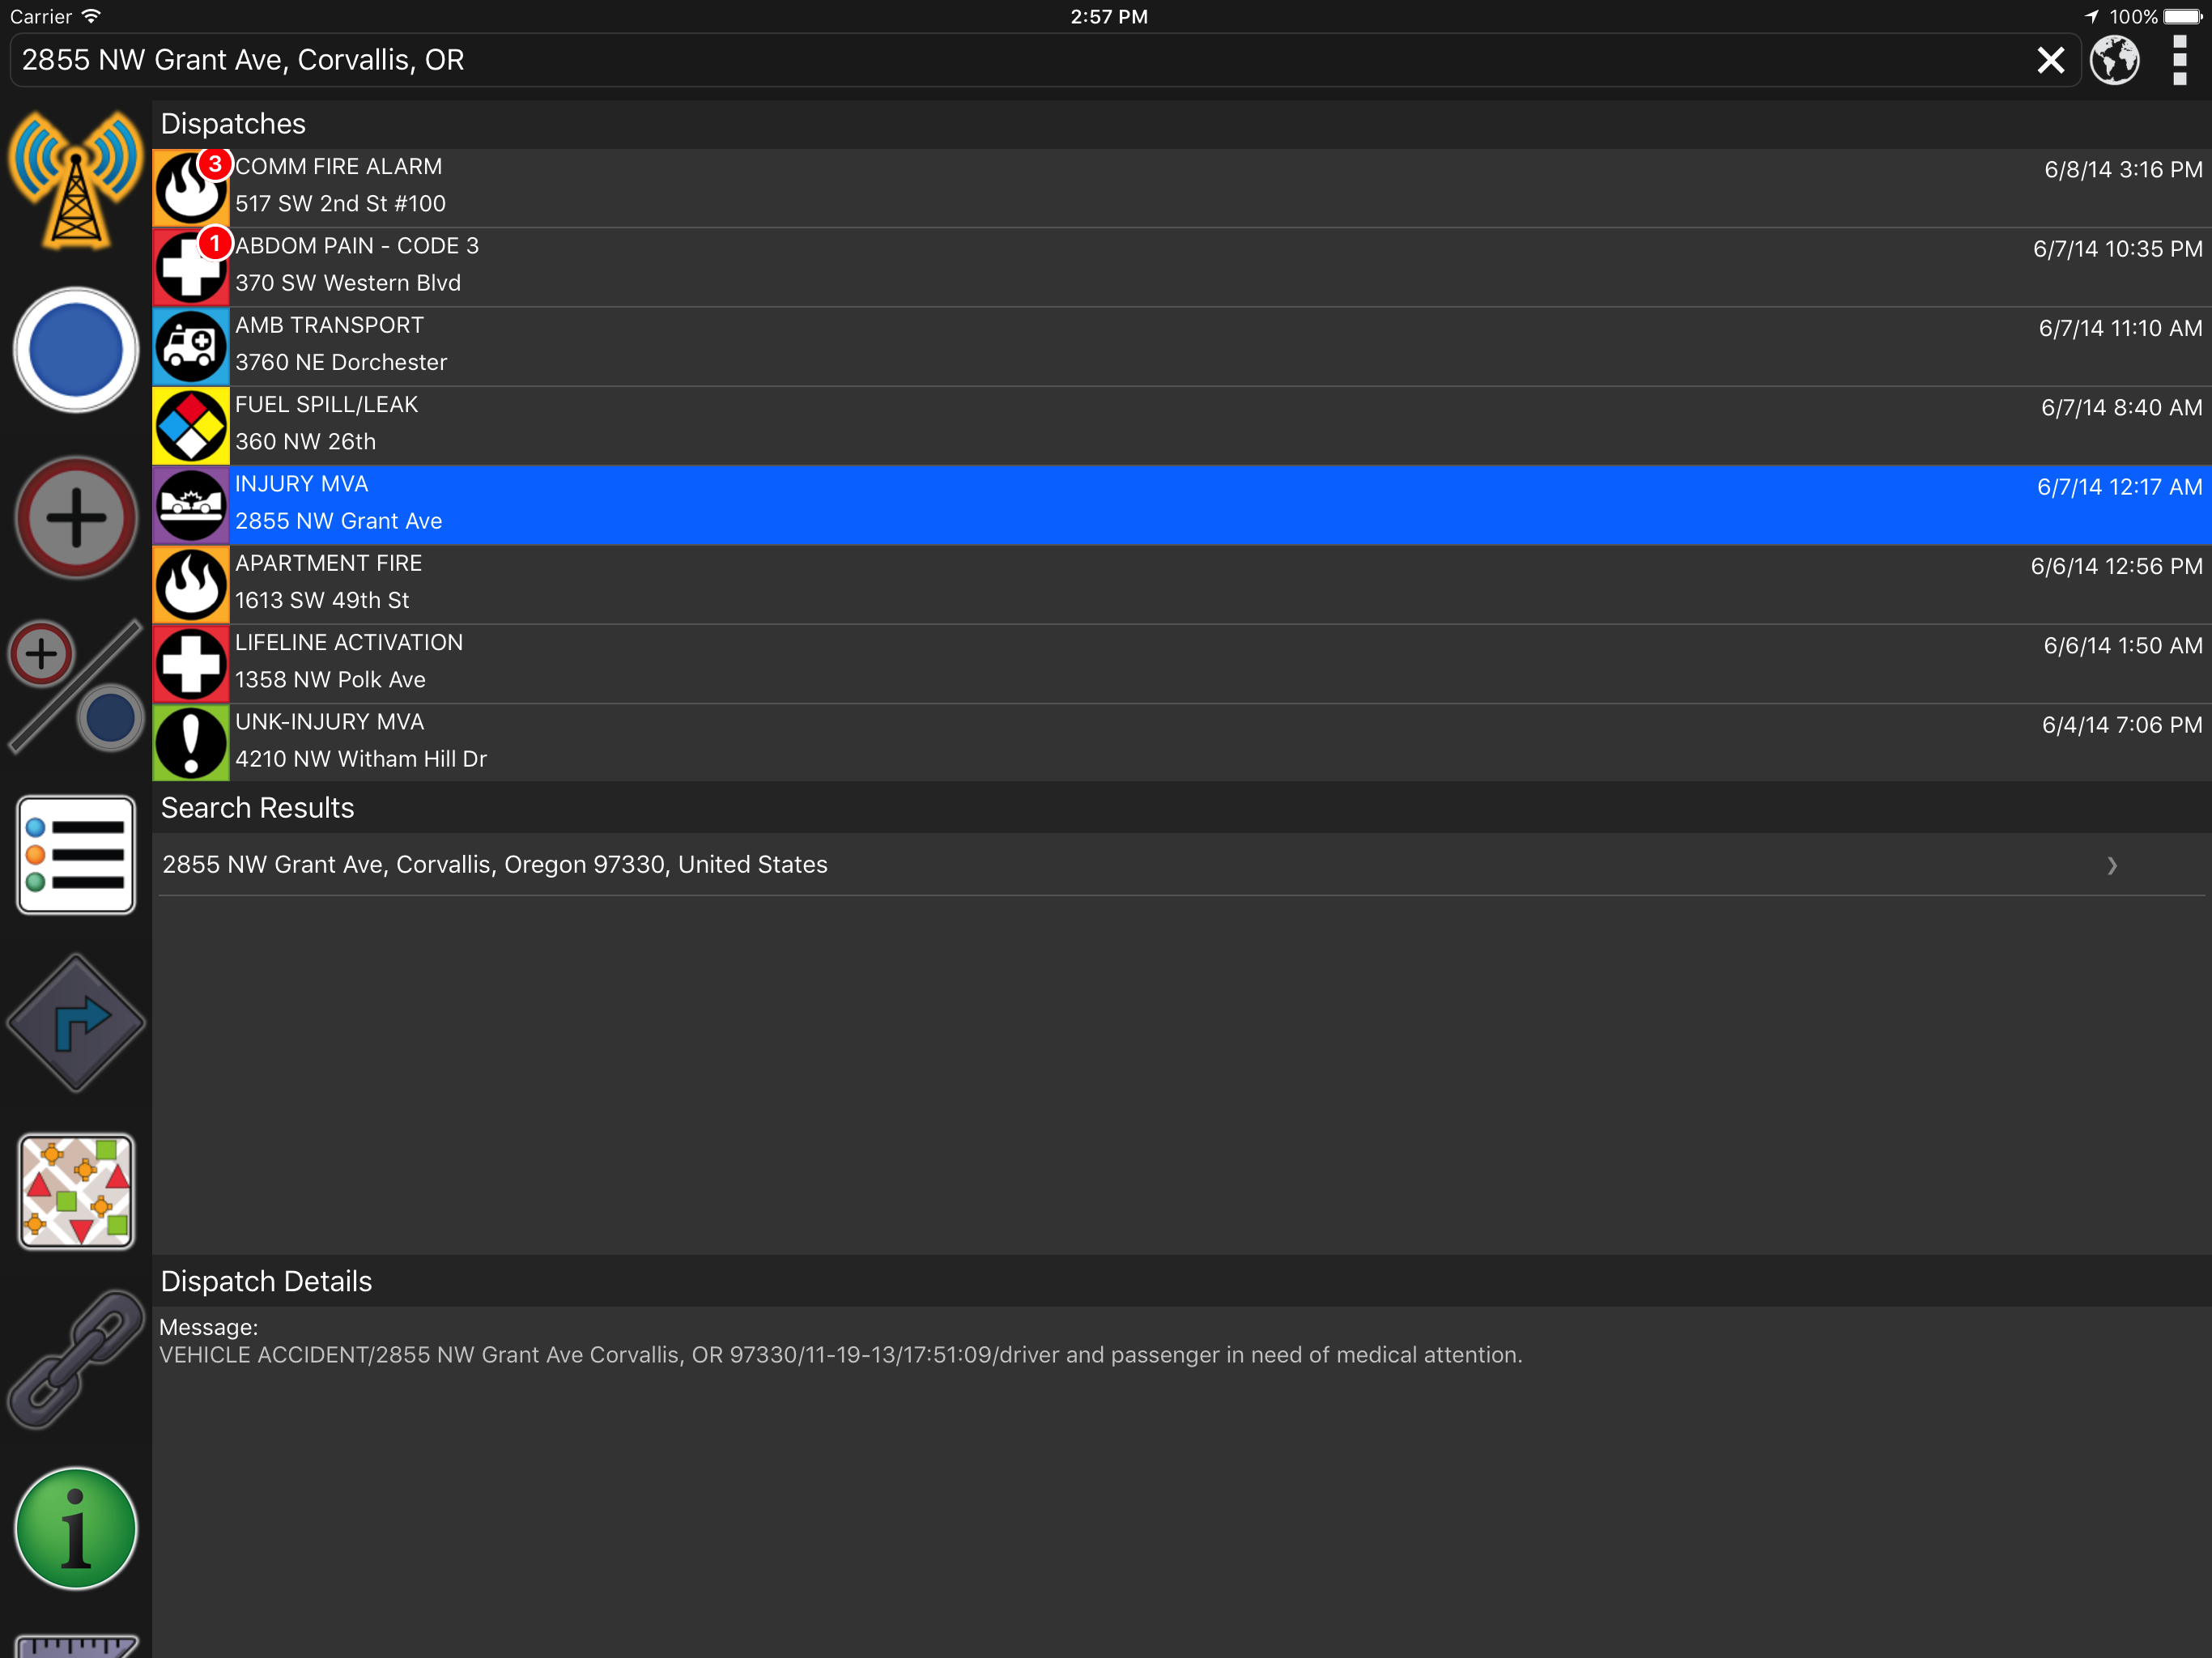Tap the UNK-INJURY MVA exclamation icon
This screenshot has width=2212, height=1658.
click(x=191, y=743)
